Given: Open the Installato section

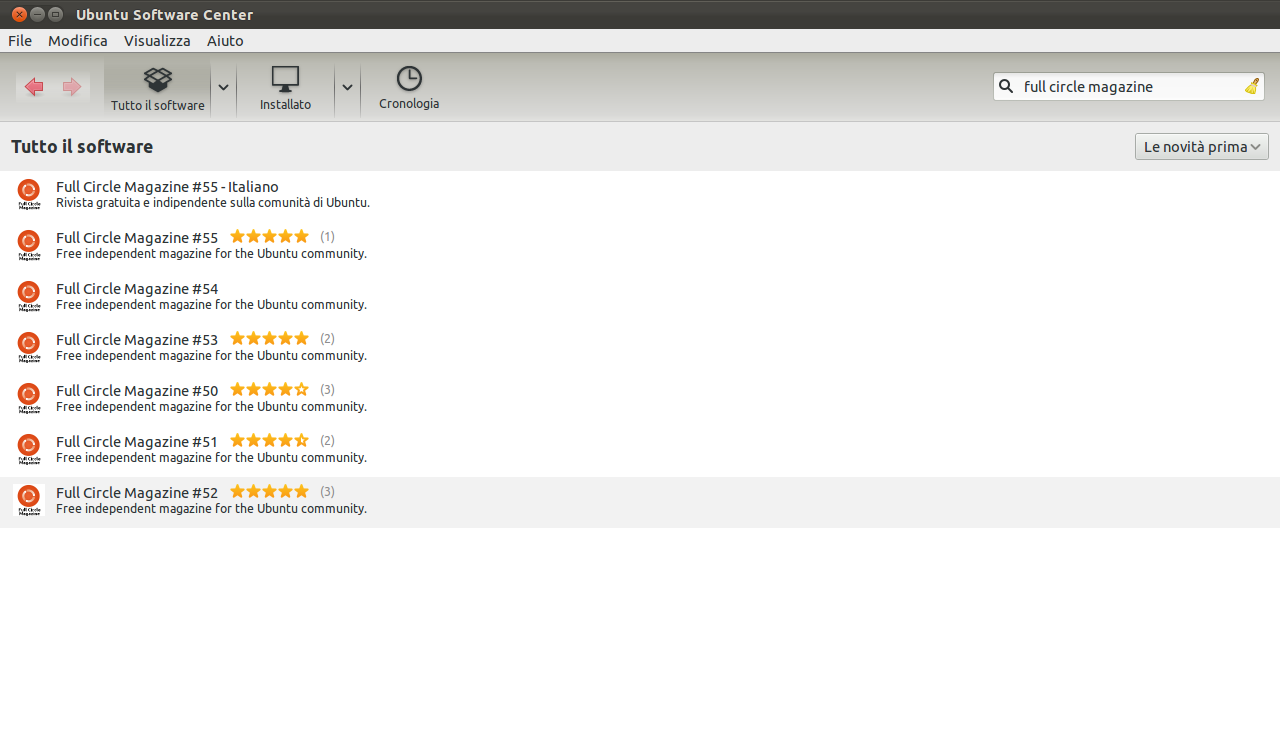Looking at the screenshot, I should click(x=285, y=89).
